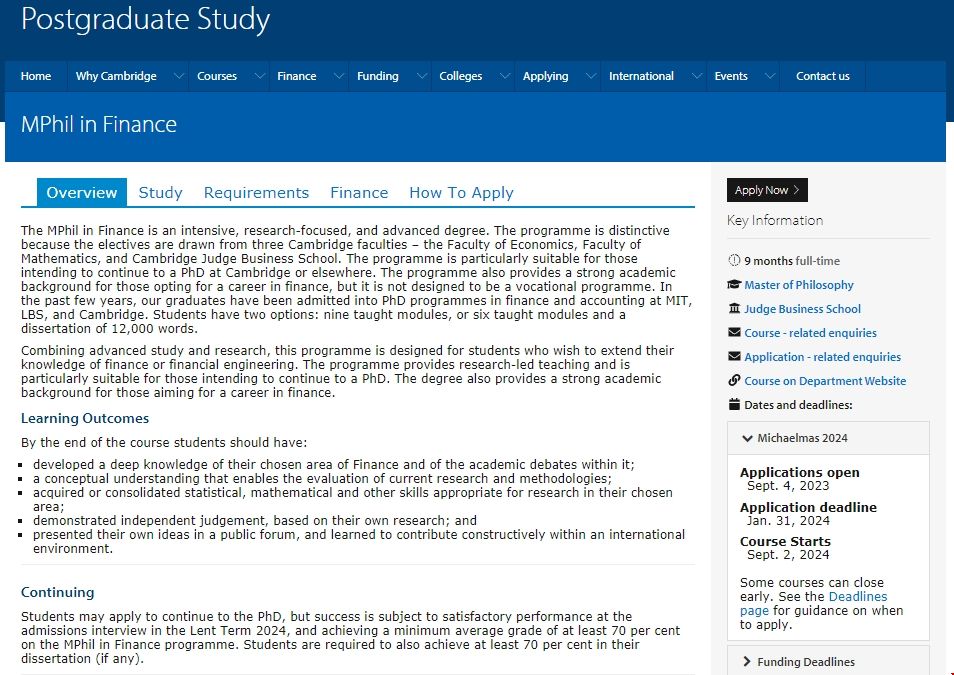Click the chain link icon for Department Website
Image resolution: width=954 pixels, height=675 pixels.
point(735,381)
